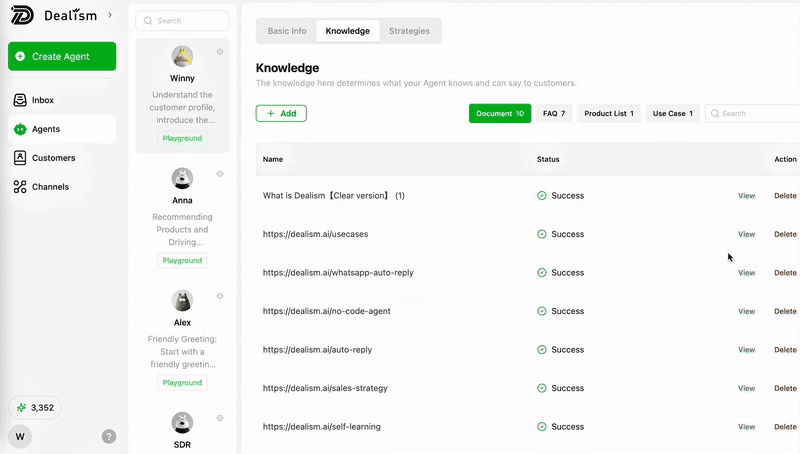Focus the agent list search field
The image size is (800, 454).
[182, 21]
